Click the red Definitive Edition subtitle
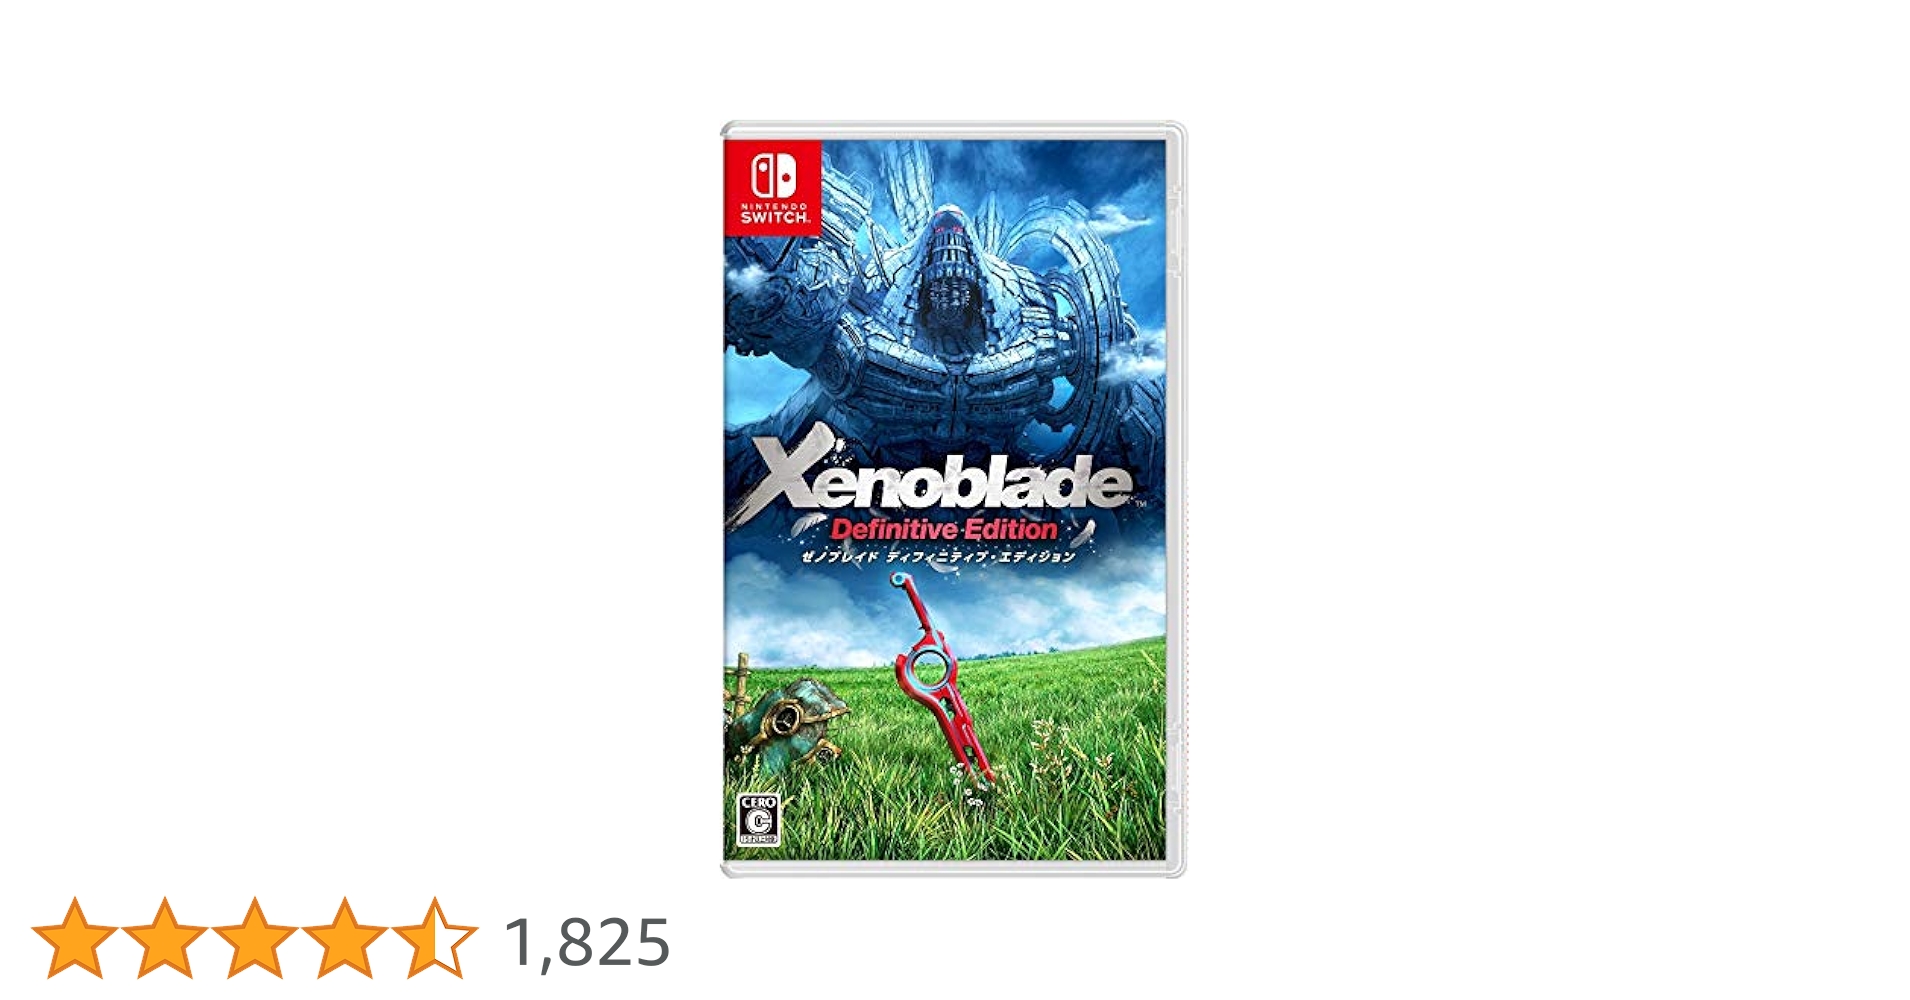The image size is (1910, 1000). click(944, 529)
